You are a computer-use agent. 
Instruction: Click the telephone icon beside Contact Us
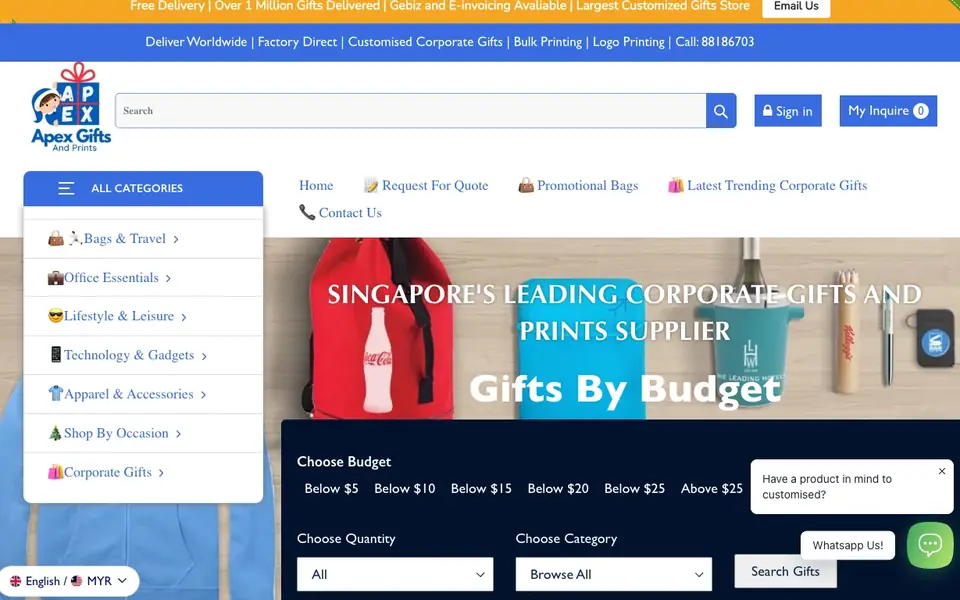pos(307,212)
